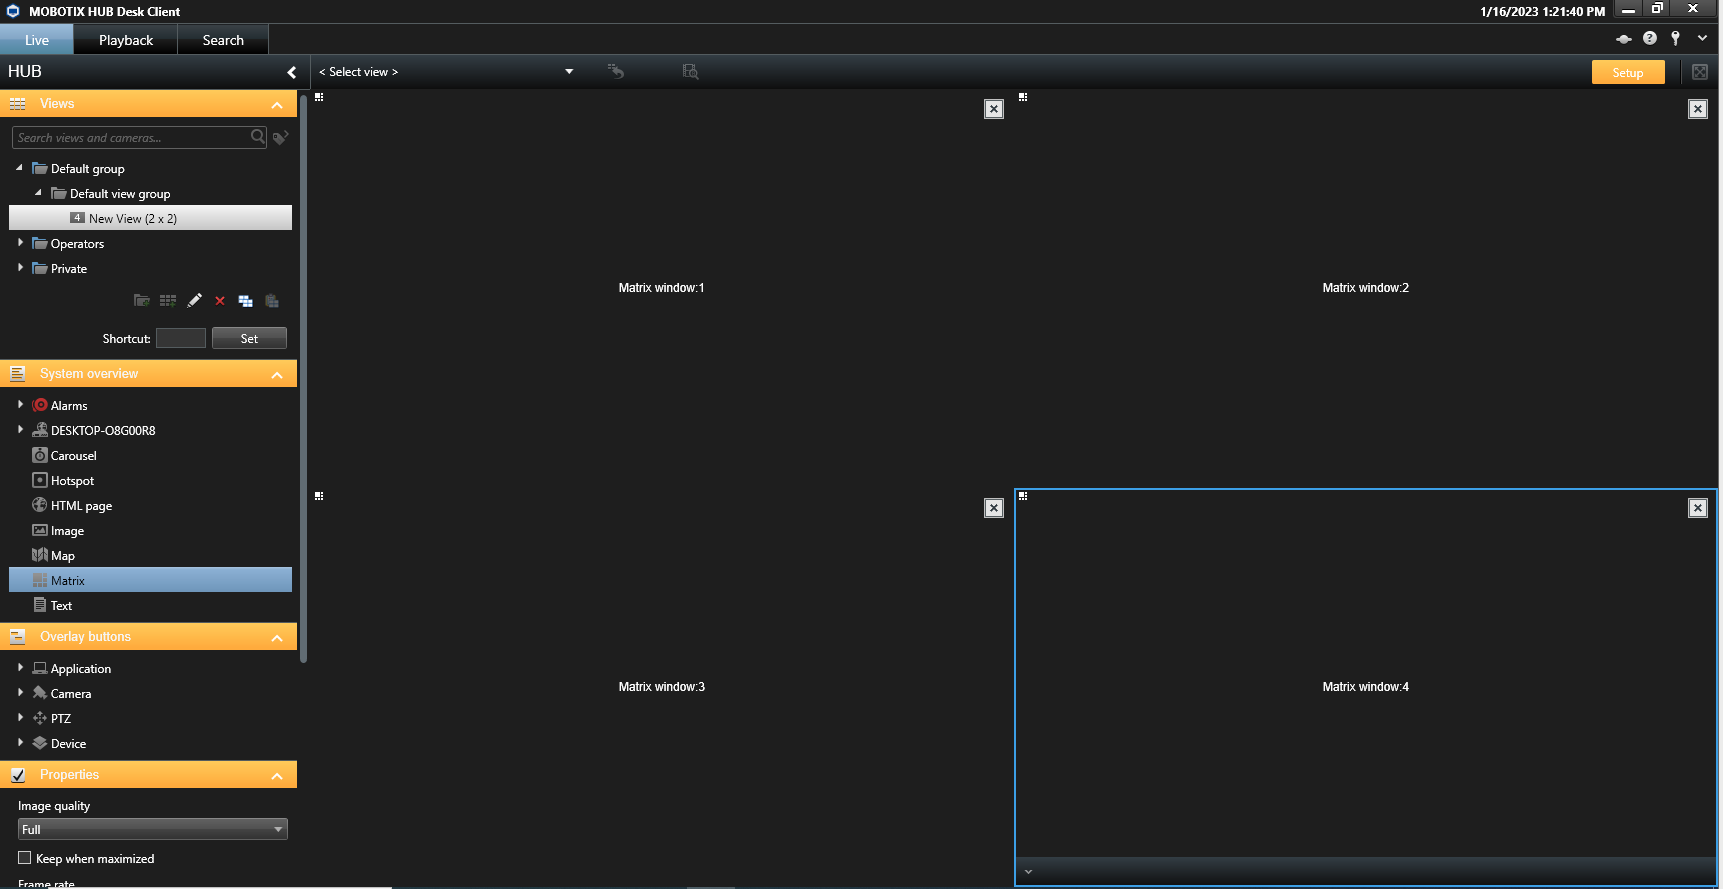1723x889 pixels.
Task: Click the paste view clipboard icon
Action: click(x=272, y=301)
